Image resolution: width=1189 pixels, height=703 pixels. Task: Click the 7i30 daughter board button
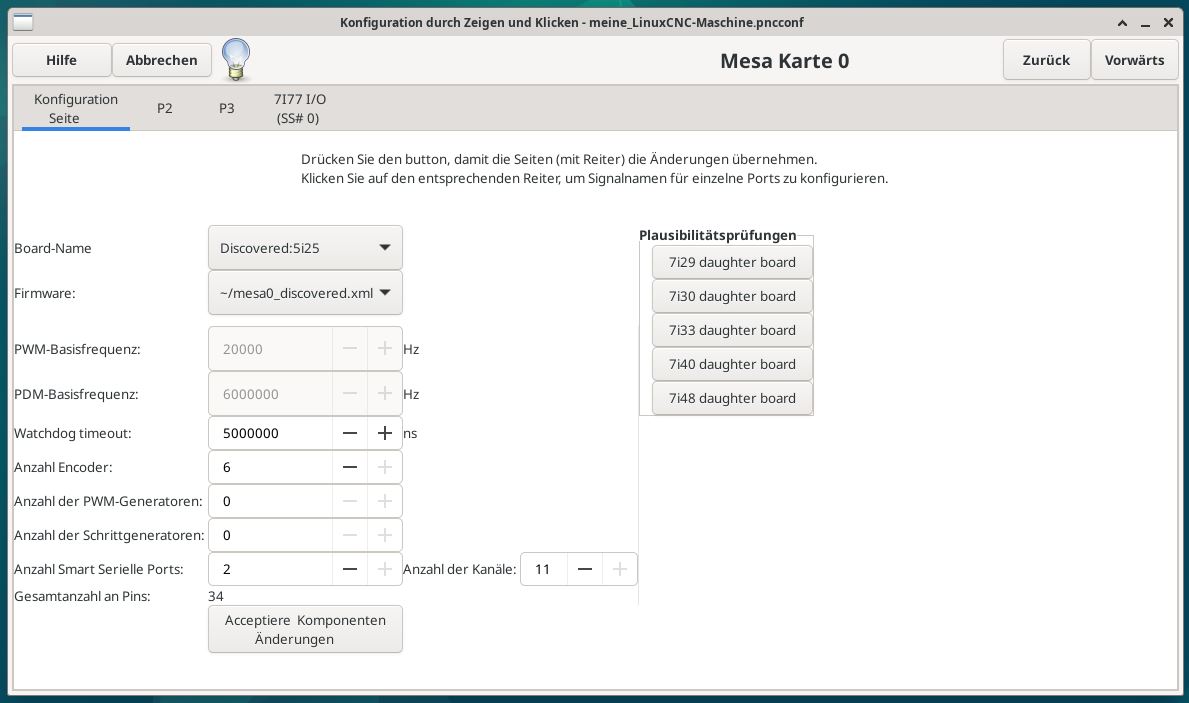pos(732,296)
